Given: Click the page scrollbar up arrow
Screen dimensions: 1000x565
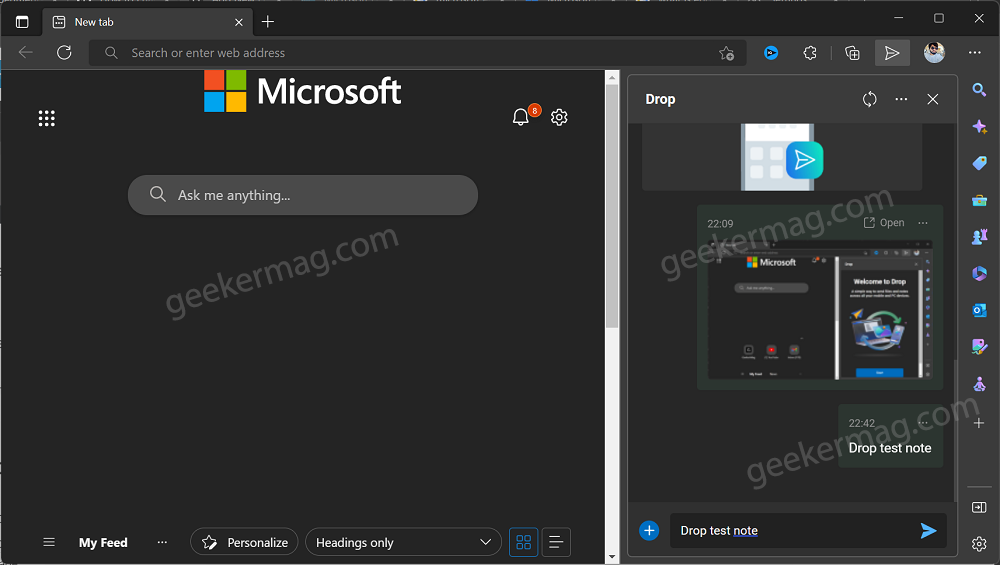Looking at the screenshot, I should pos(612,78).
